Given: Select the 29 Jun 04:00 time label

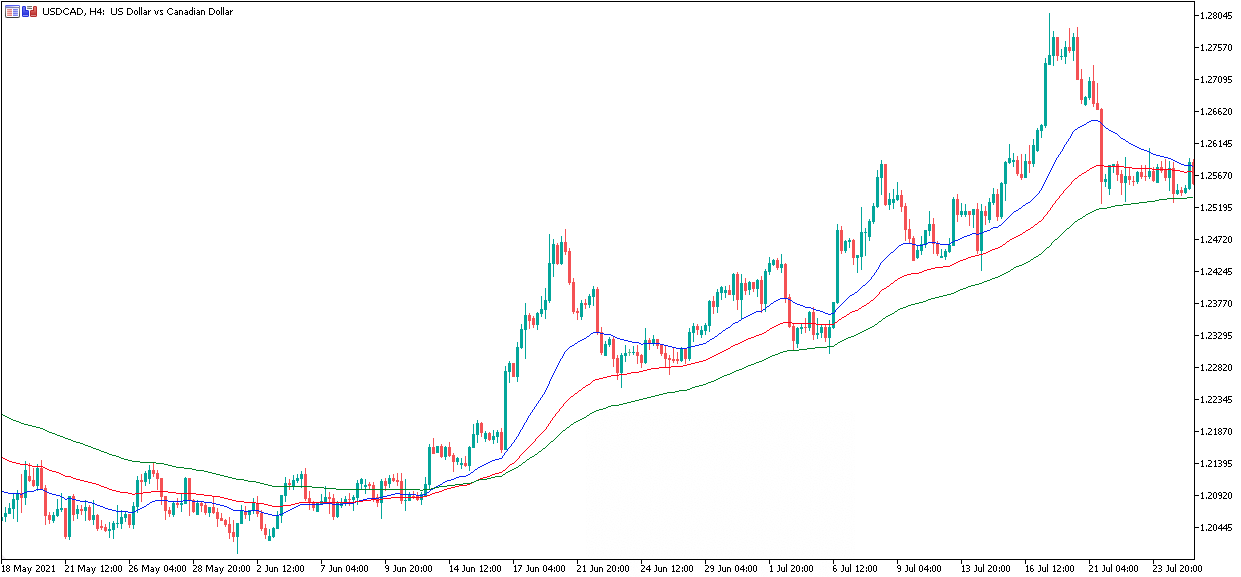Looking at the screenshot, I should point(732,568).
